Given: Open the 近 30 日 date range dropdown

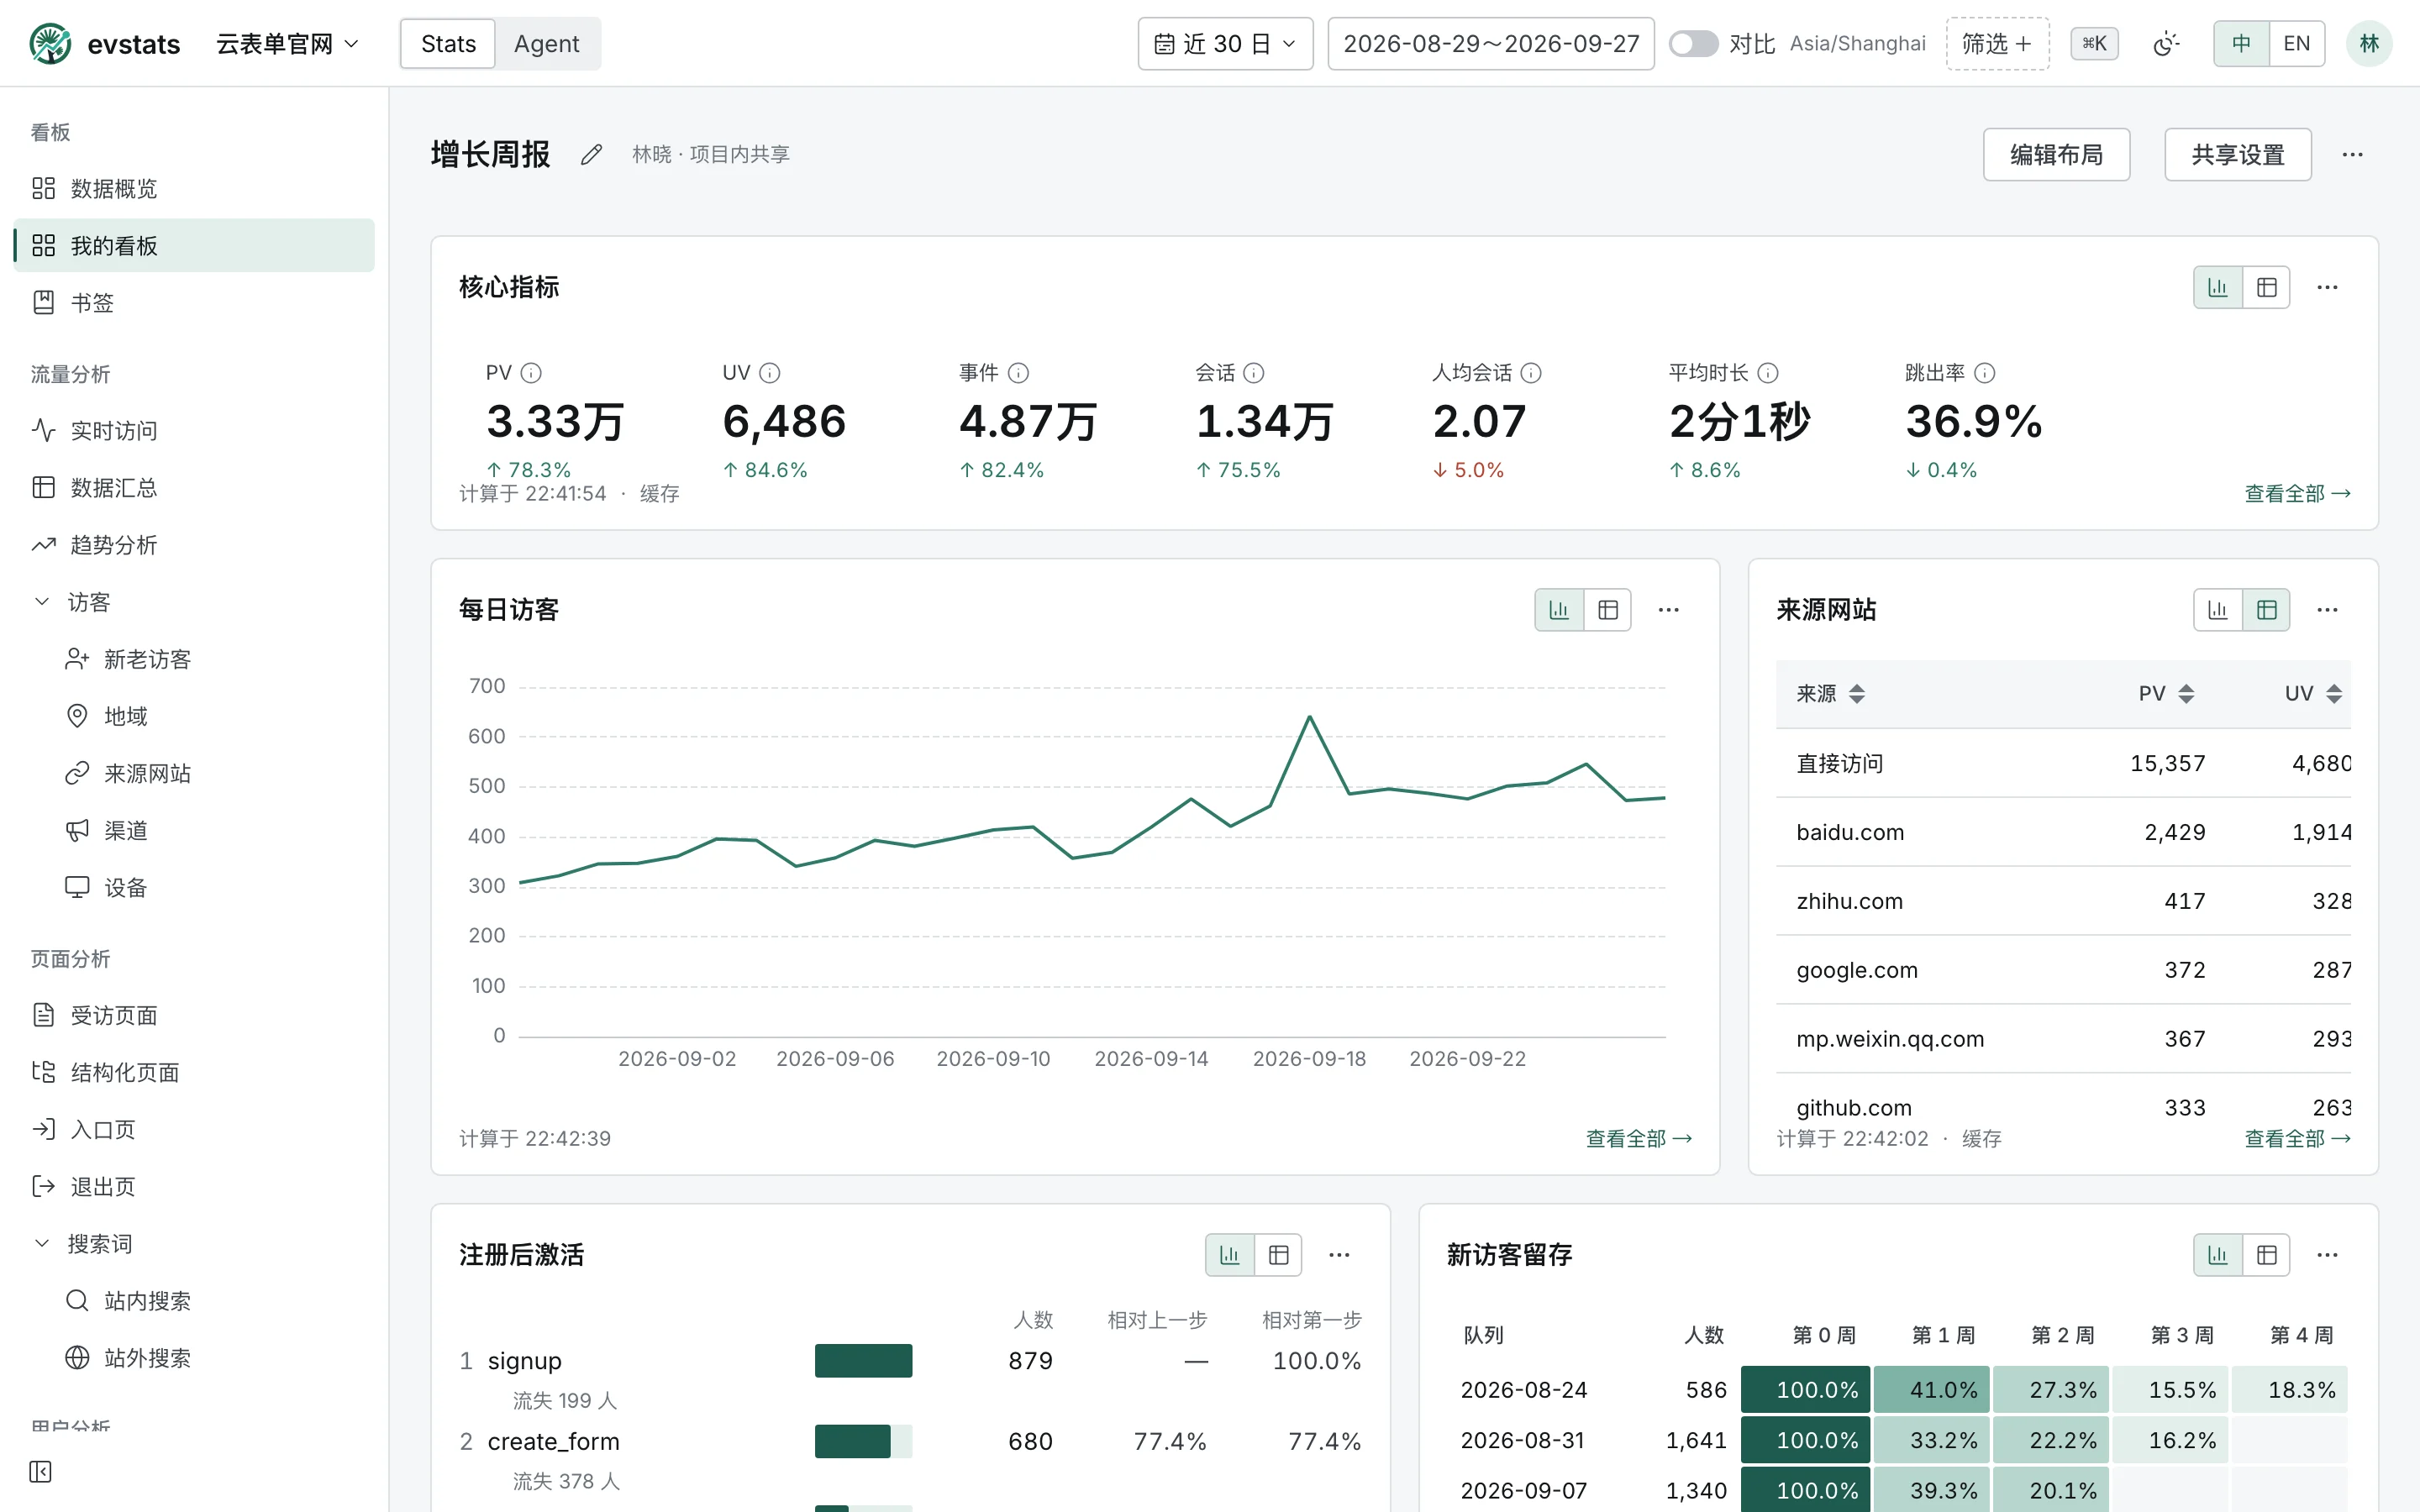Looking at the screenshot, I should pos(1225,44).
